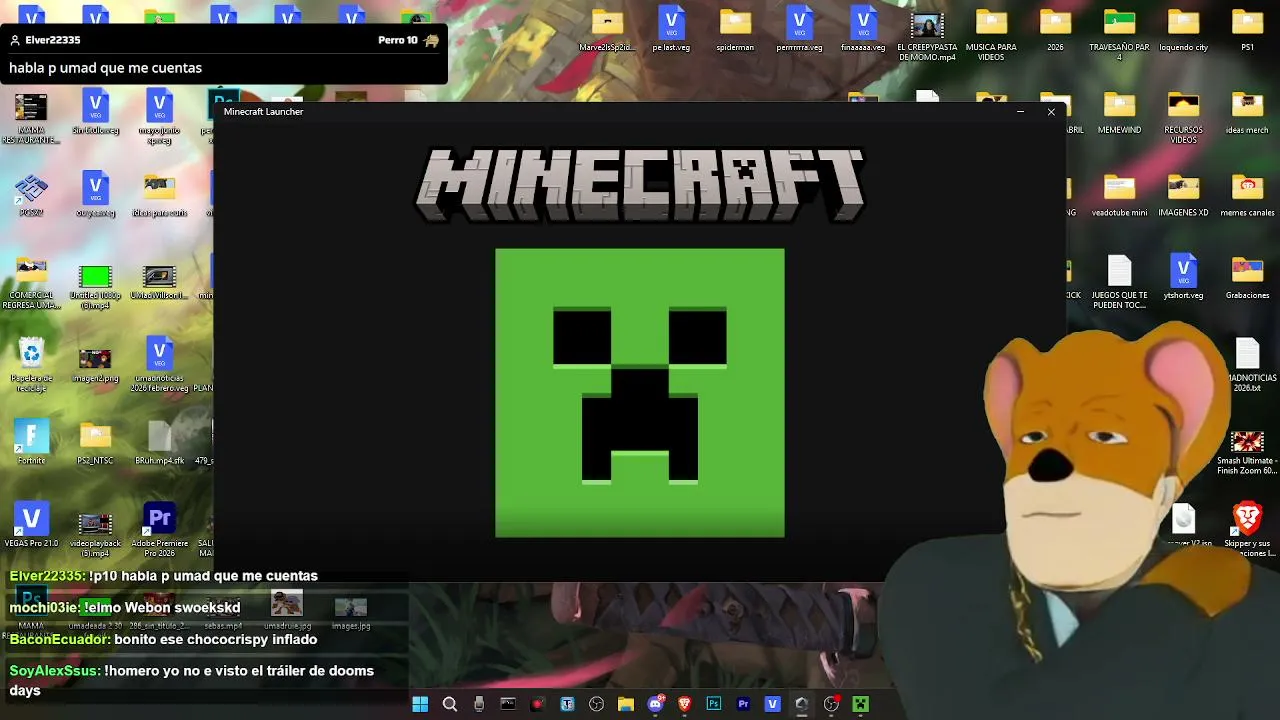
Task: Click SoyAlexSsus's chat message about dooms days
Action: click(192, 680)
